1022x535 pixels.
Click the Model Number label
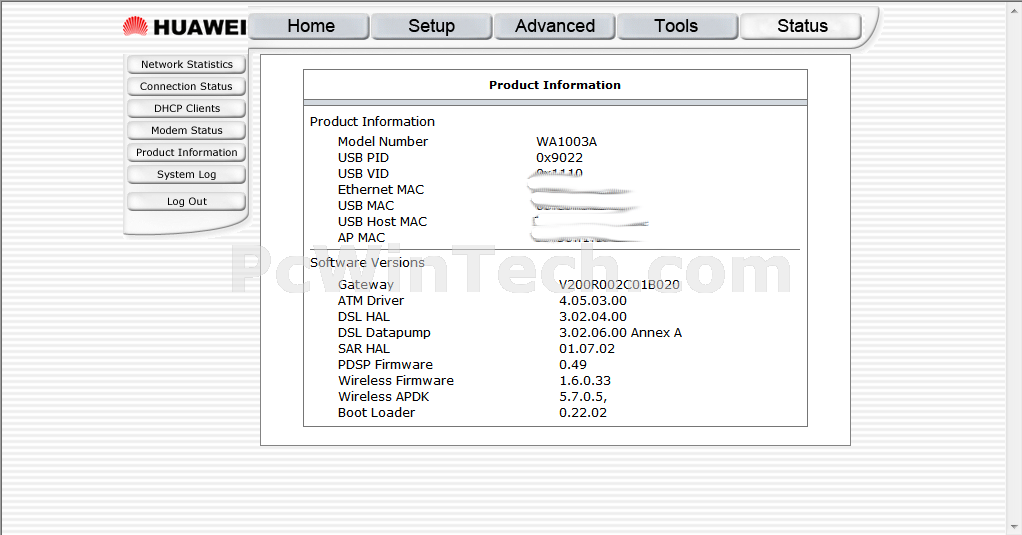point(383,141)
